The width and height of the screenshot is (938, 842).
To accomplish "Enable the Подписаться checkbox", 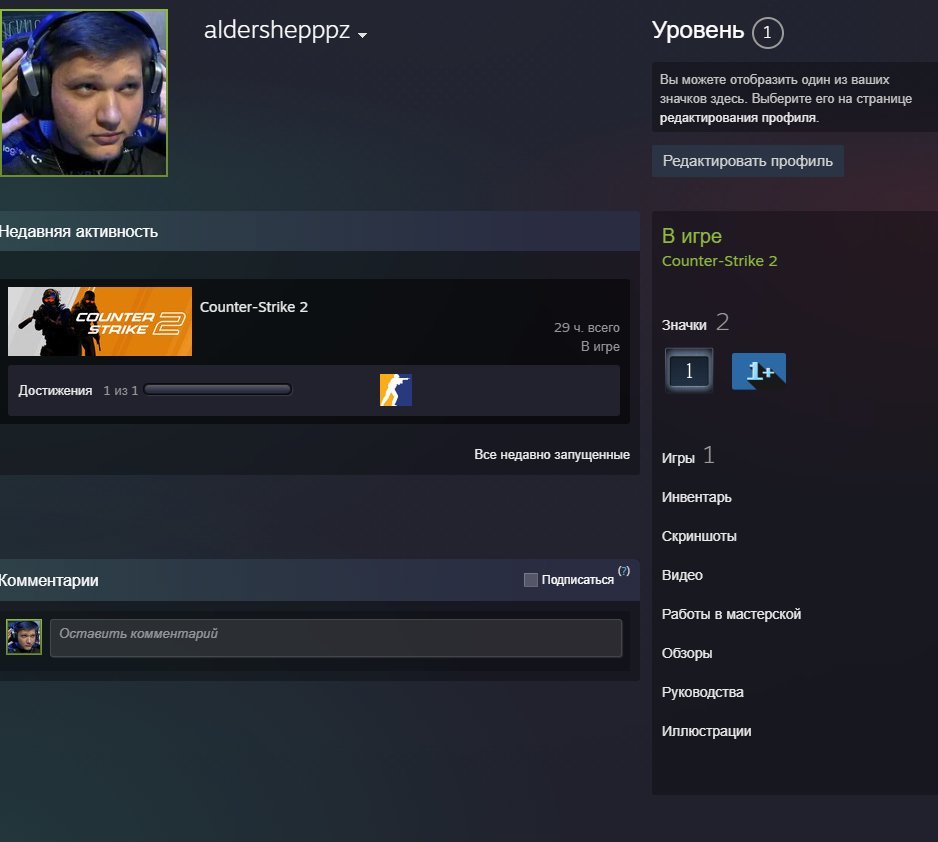I will [x=531, y=579].
